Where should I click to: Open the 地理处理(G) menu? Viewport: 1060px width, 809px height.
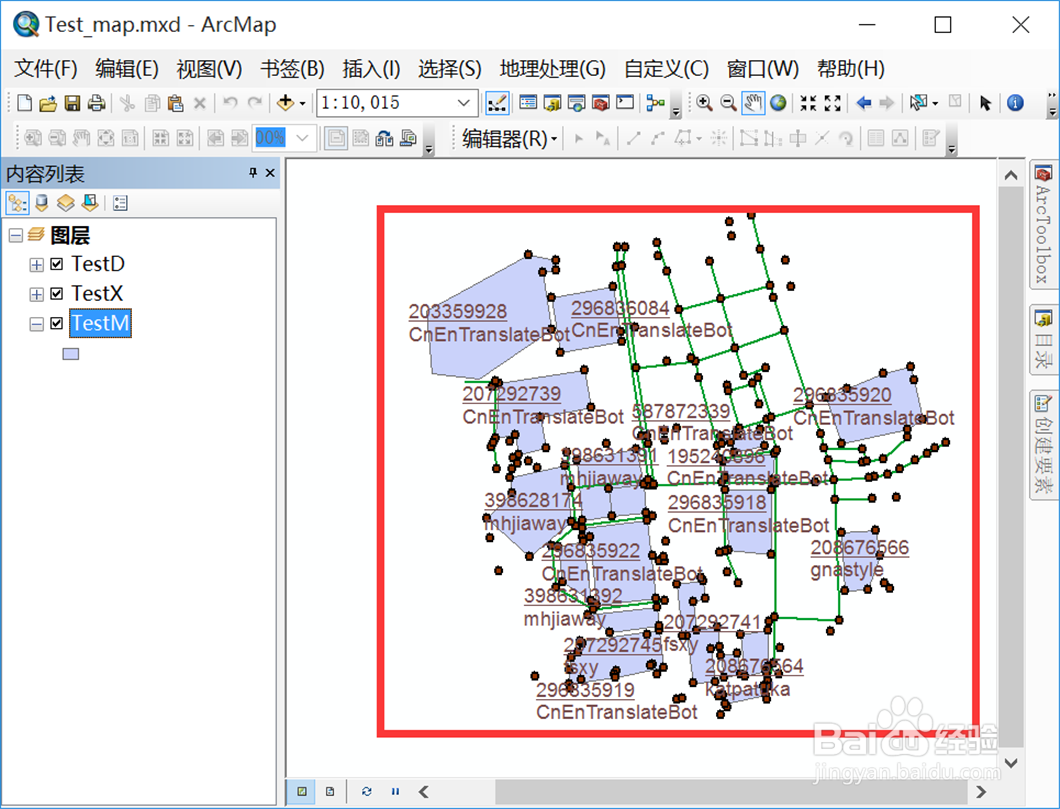point(552,69)
